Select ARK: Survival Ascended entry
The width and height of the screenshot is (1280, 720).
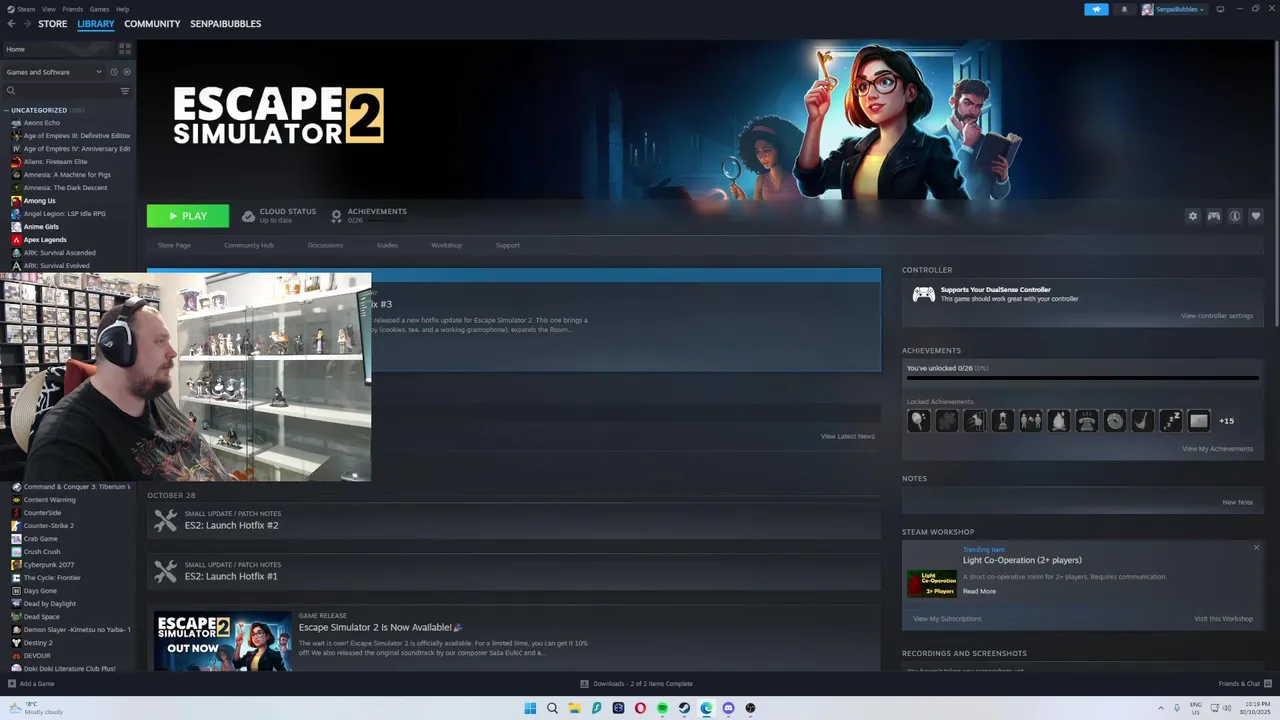point(59,253)
